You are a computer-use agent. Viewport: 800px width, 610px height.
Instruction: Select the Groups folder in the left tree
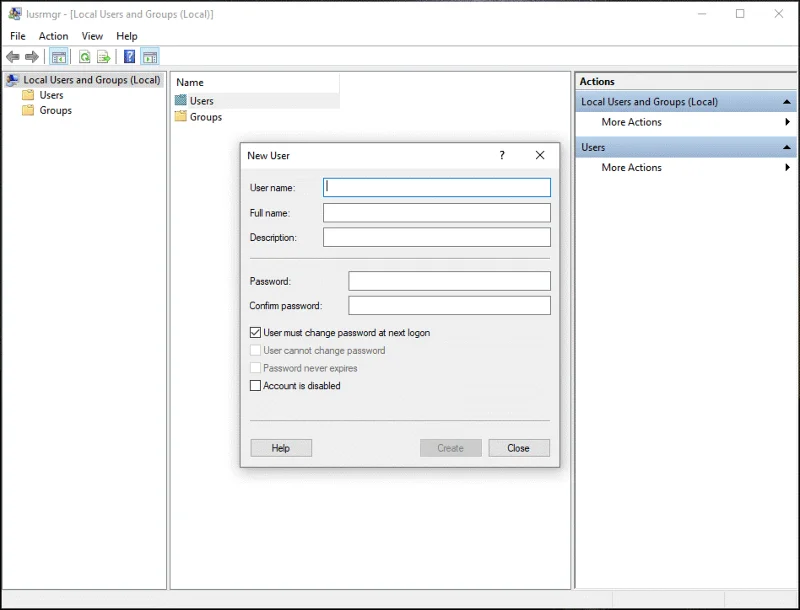point(55,110)
